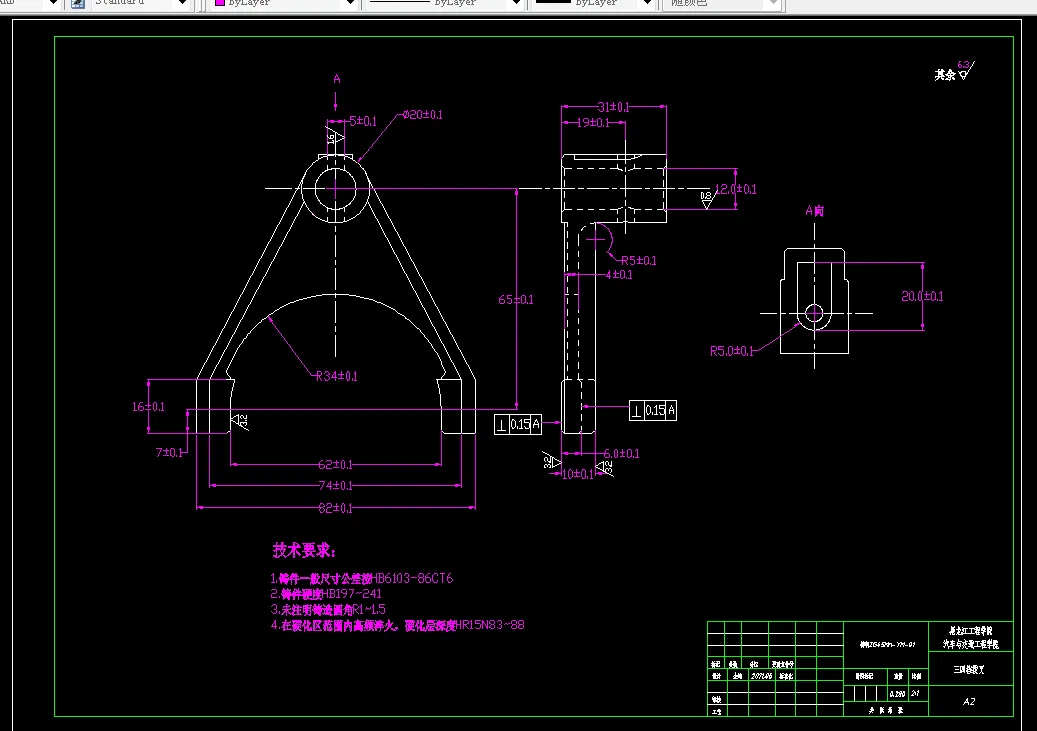Screen dimensions: 1037x731
Task: Select the 4±0.1 dimension text
Action: pyautogui.click(x=619, y=275)
